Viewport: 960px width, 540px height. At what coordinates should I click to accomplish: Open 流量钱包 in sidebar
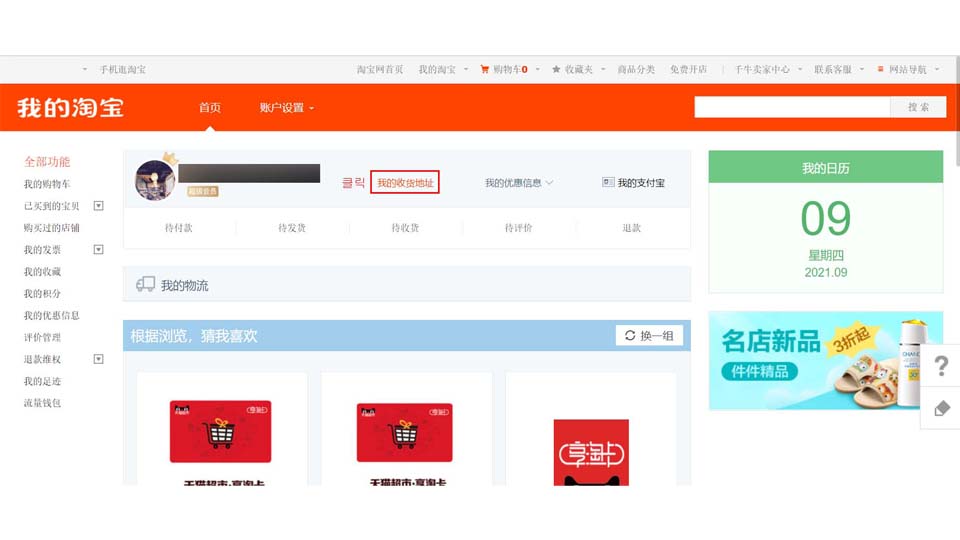pos(42,403)
